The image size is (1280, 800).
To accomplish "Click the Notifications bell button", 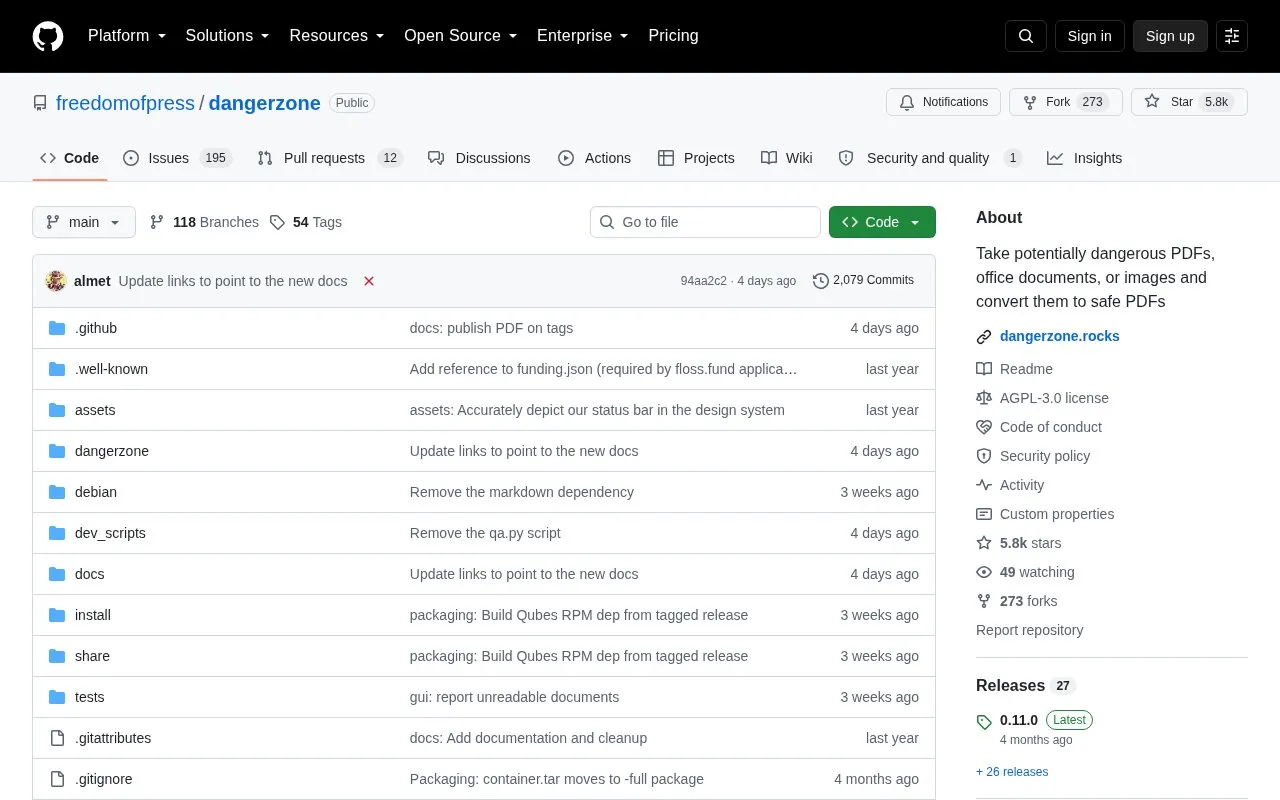I will 943,102.
